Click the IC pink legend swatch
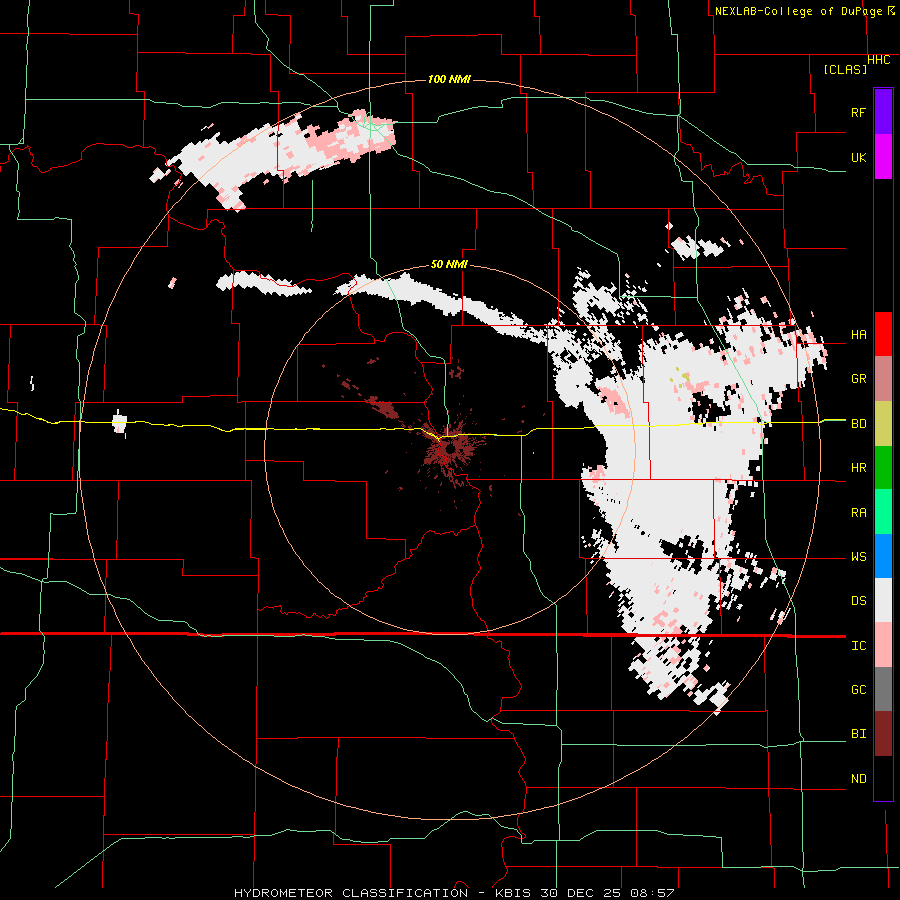Image resolution: width=900 pixels, height=900 pixels. [883, 645]
